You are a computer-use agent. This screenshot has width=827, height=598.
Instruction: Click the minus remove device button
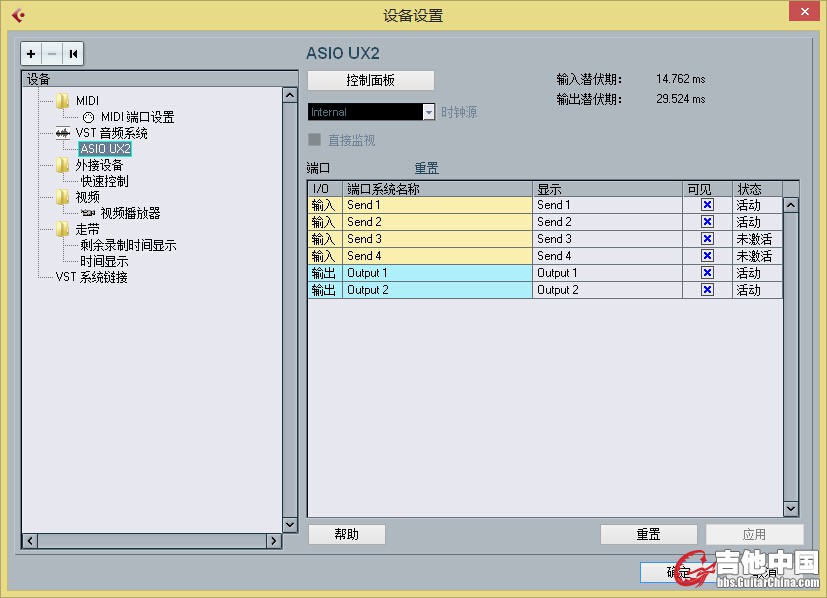(52, 53)
